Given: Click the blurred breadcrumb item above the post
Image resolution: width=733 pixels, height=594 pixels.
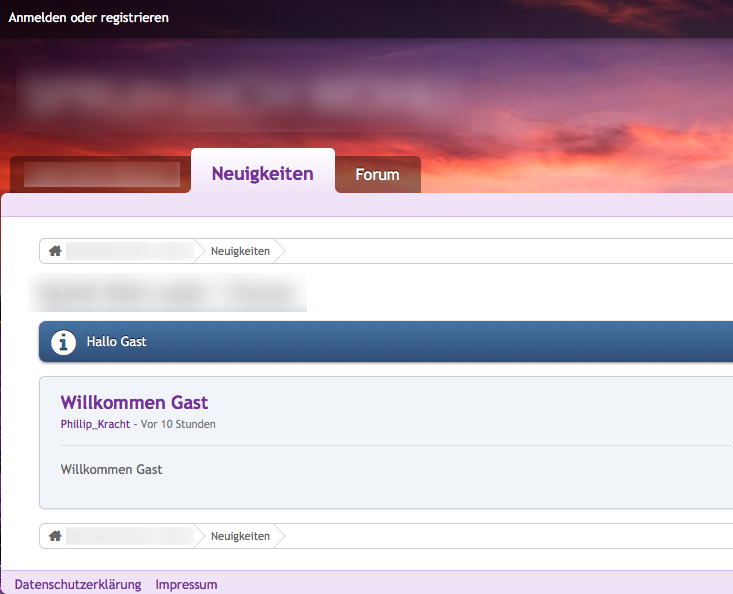Looking at the screenshot, I should 129,251.
